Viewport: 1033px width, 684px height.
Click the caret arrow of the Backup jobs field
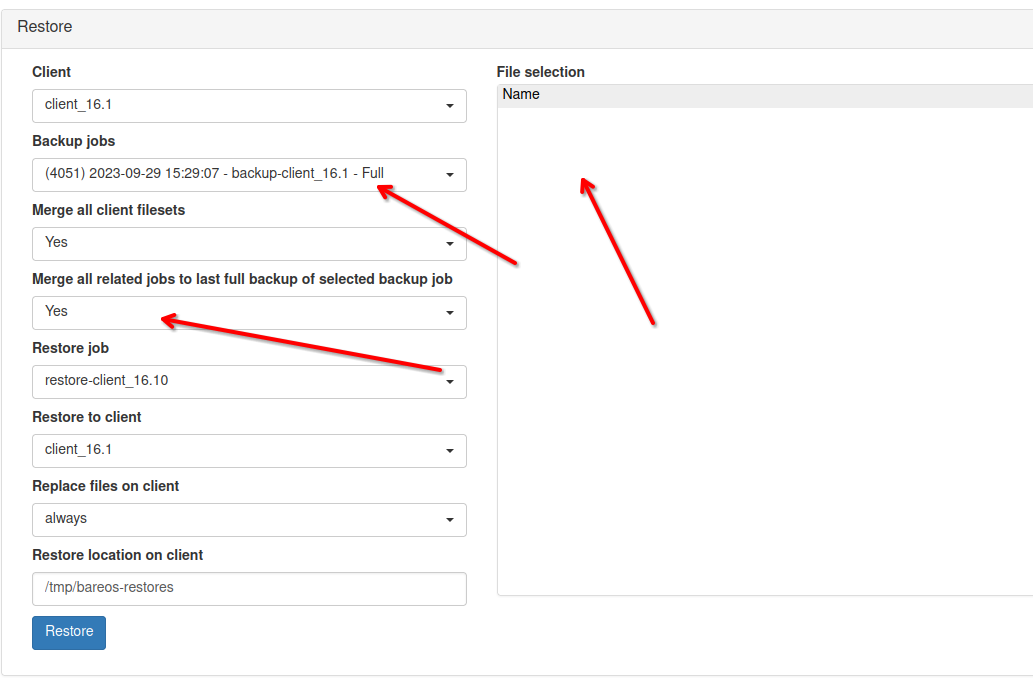(449, 175)
